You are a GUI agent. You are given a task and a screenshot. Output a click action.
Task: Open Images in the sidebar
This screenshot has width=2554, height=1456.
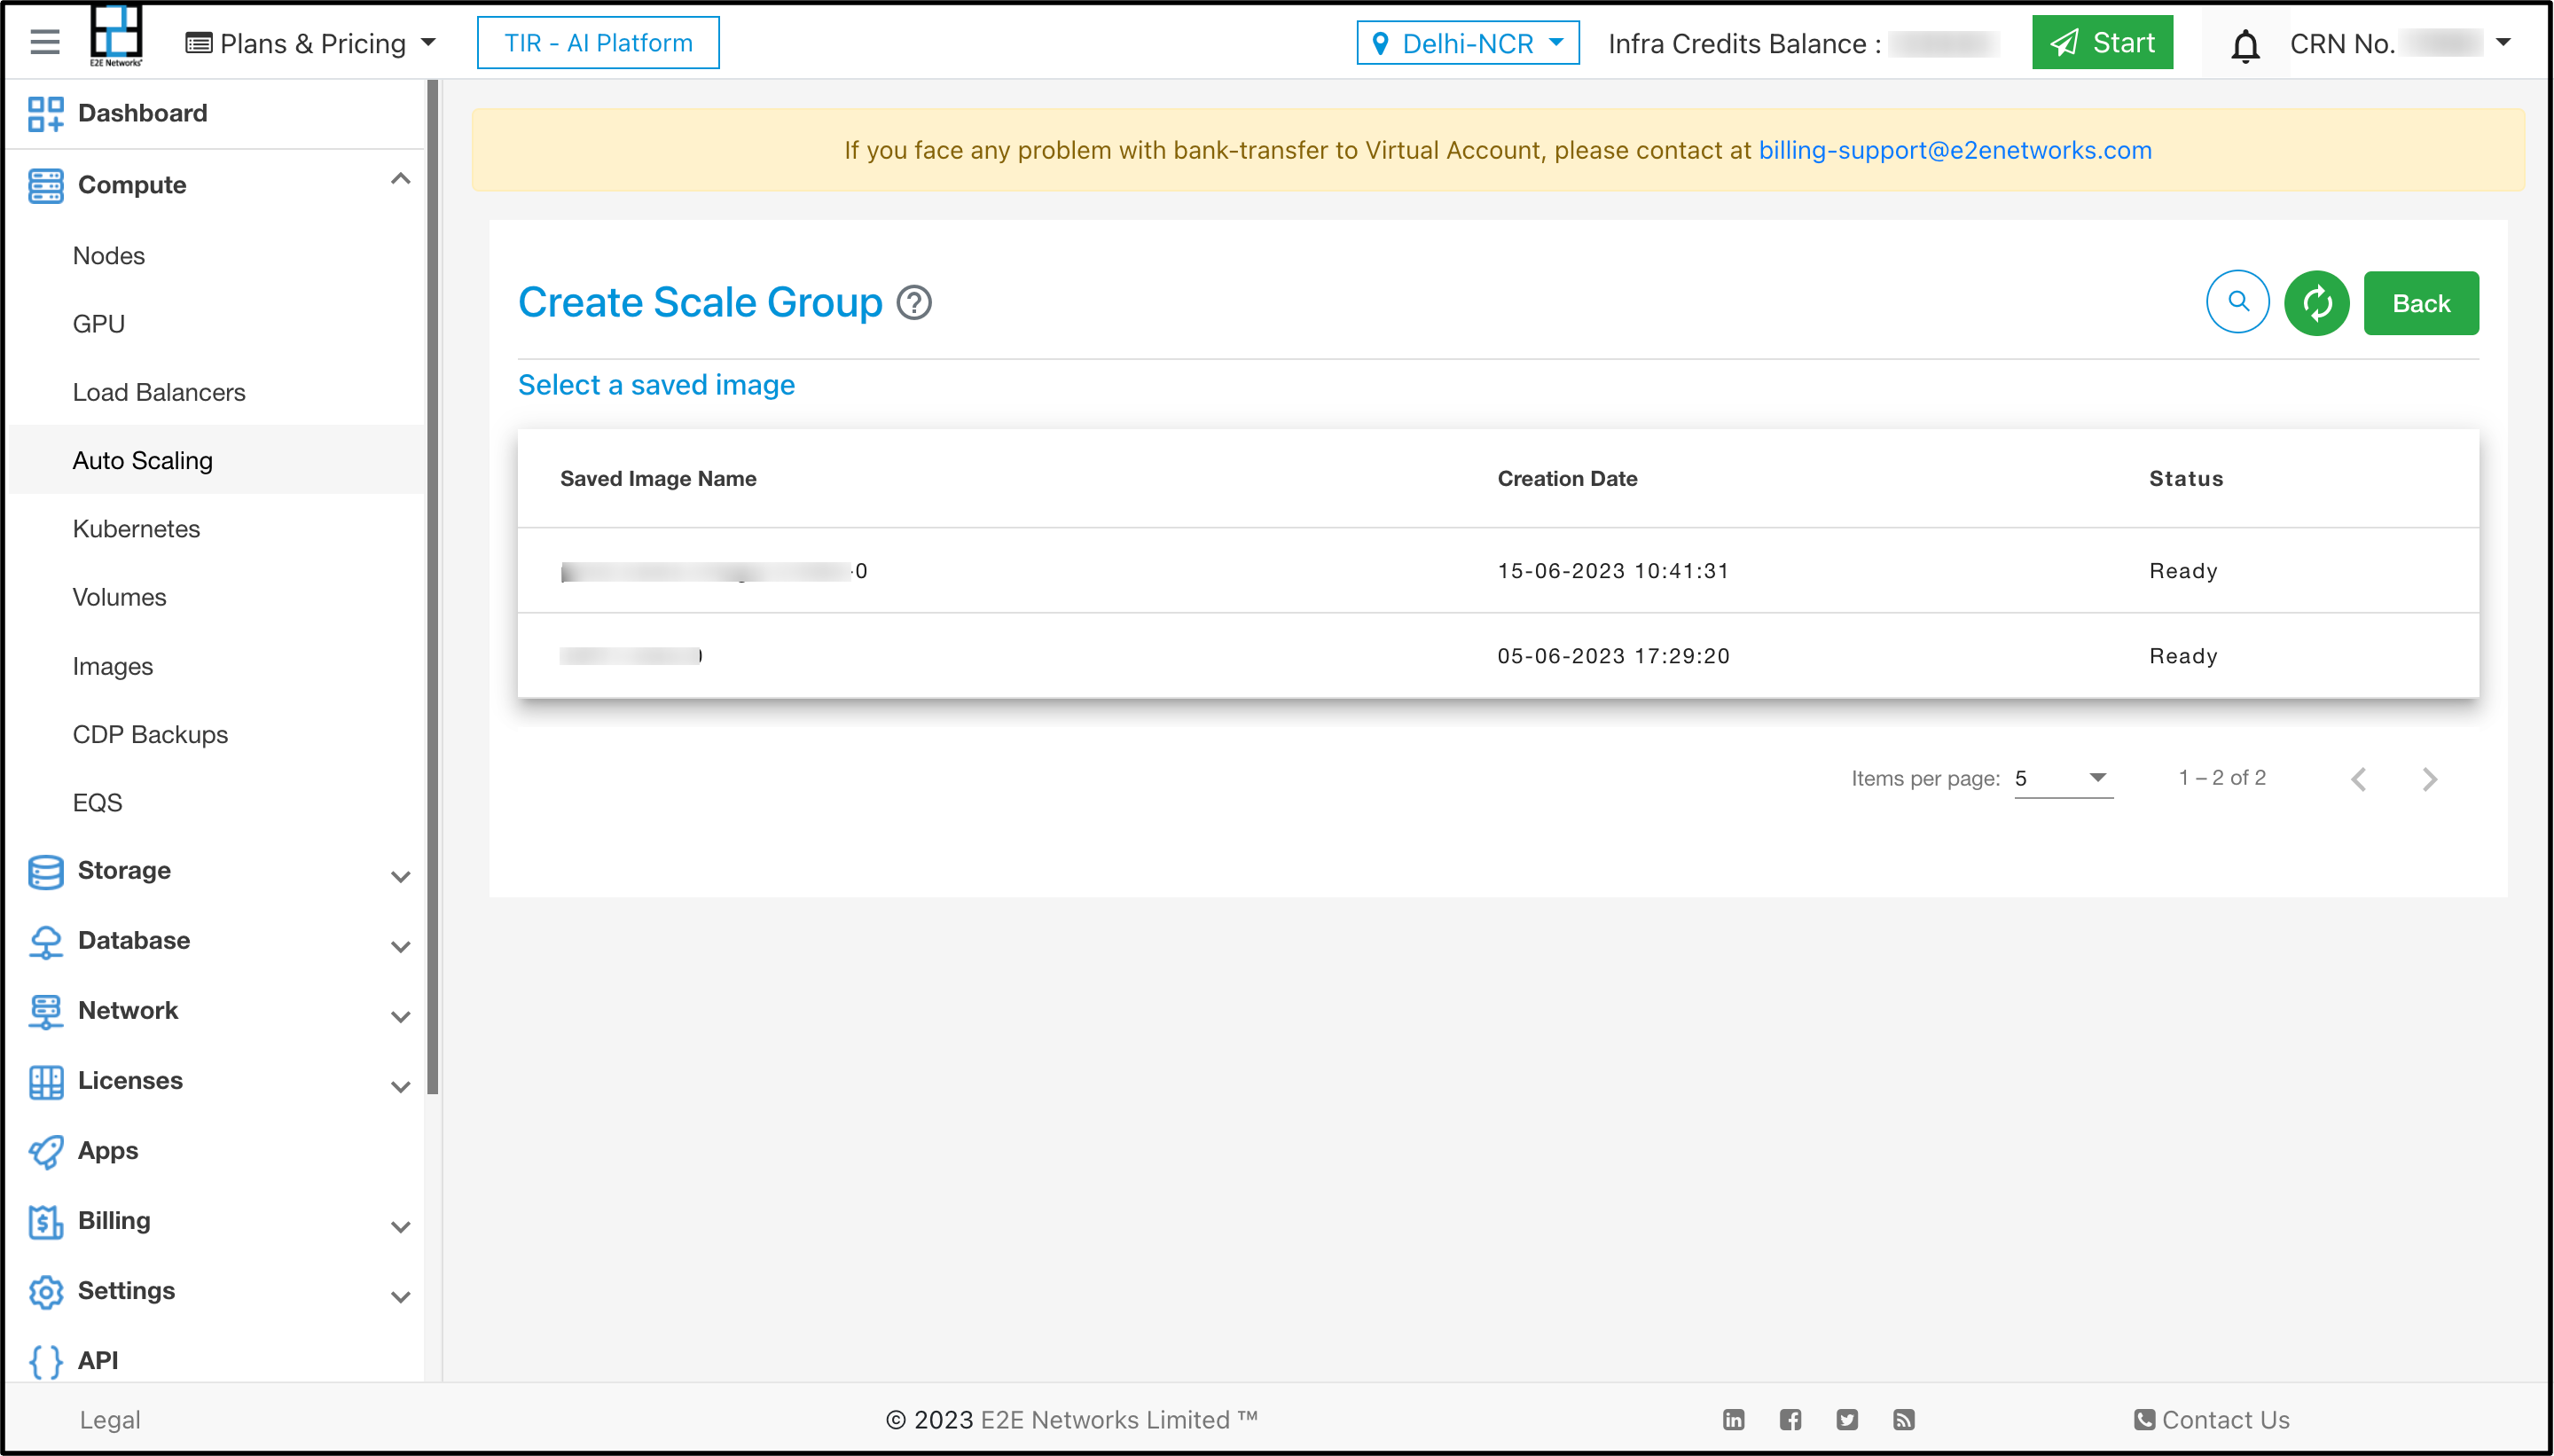pyautogui.click(x=112, y=666)
